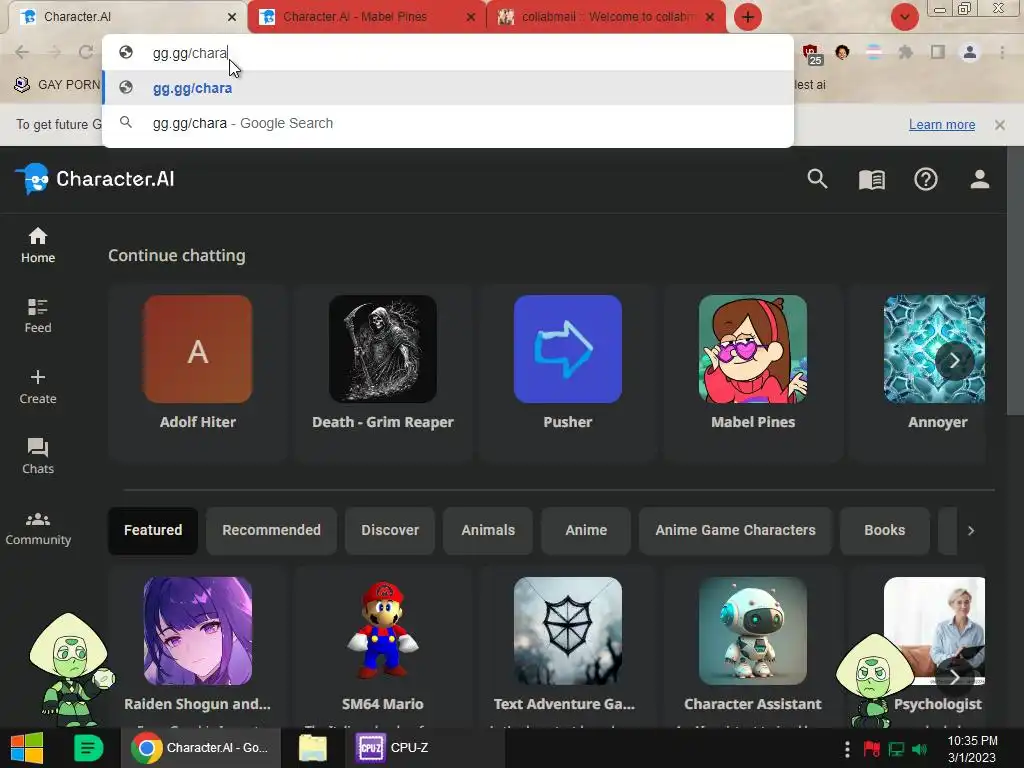Click the uBlock extension icon showing 25

point(812,54)
